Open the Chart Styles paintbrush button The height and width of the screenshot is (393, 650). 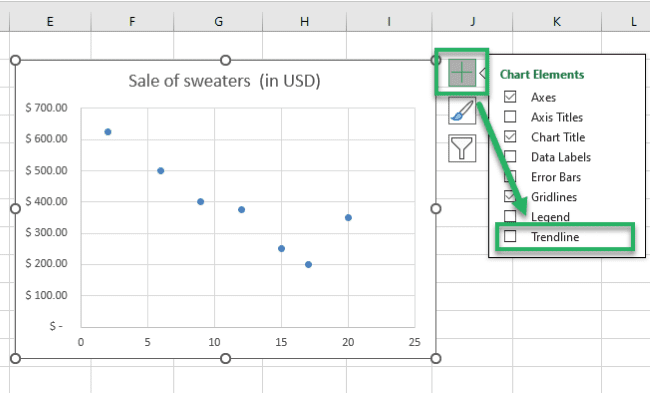tap(462, 111)
